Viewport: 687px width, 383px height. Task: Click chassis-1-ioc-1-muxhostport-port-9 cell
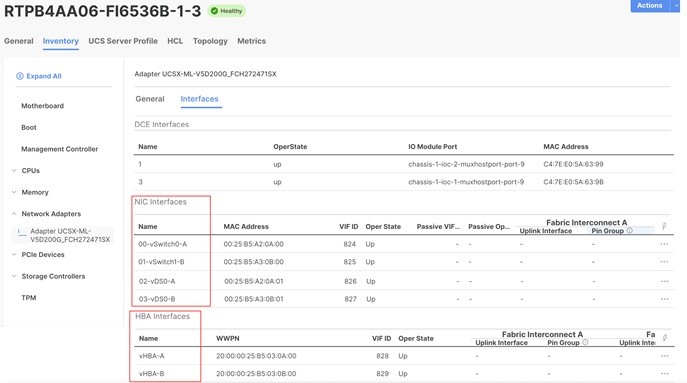pyautogui.click(x=466, y=182)
